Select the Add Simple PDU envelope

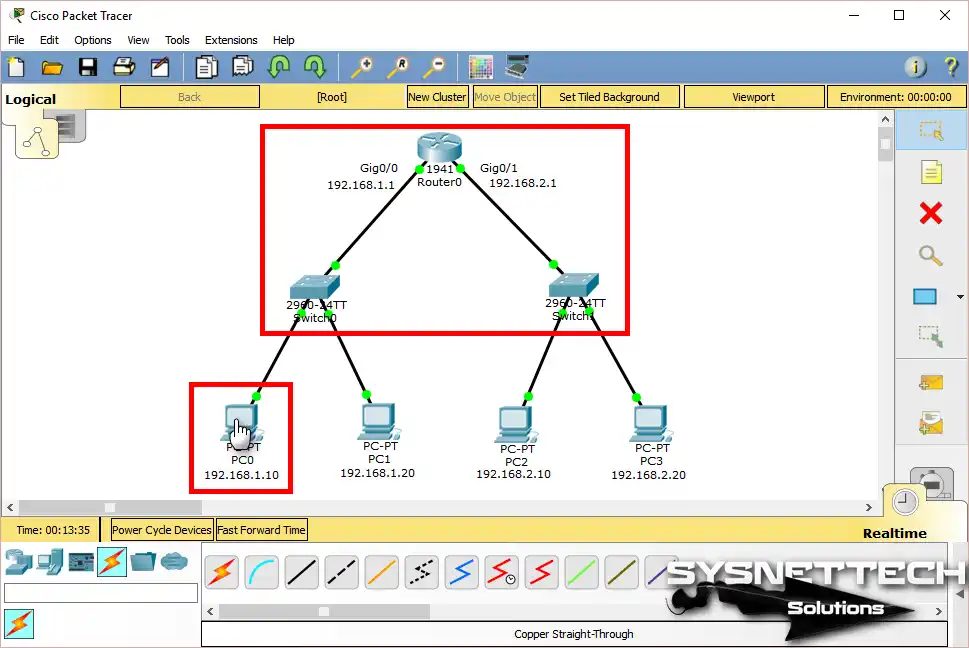pyautogui.click(x=931, y=383)
